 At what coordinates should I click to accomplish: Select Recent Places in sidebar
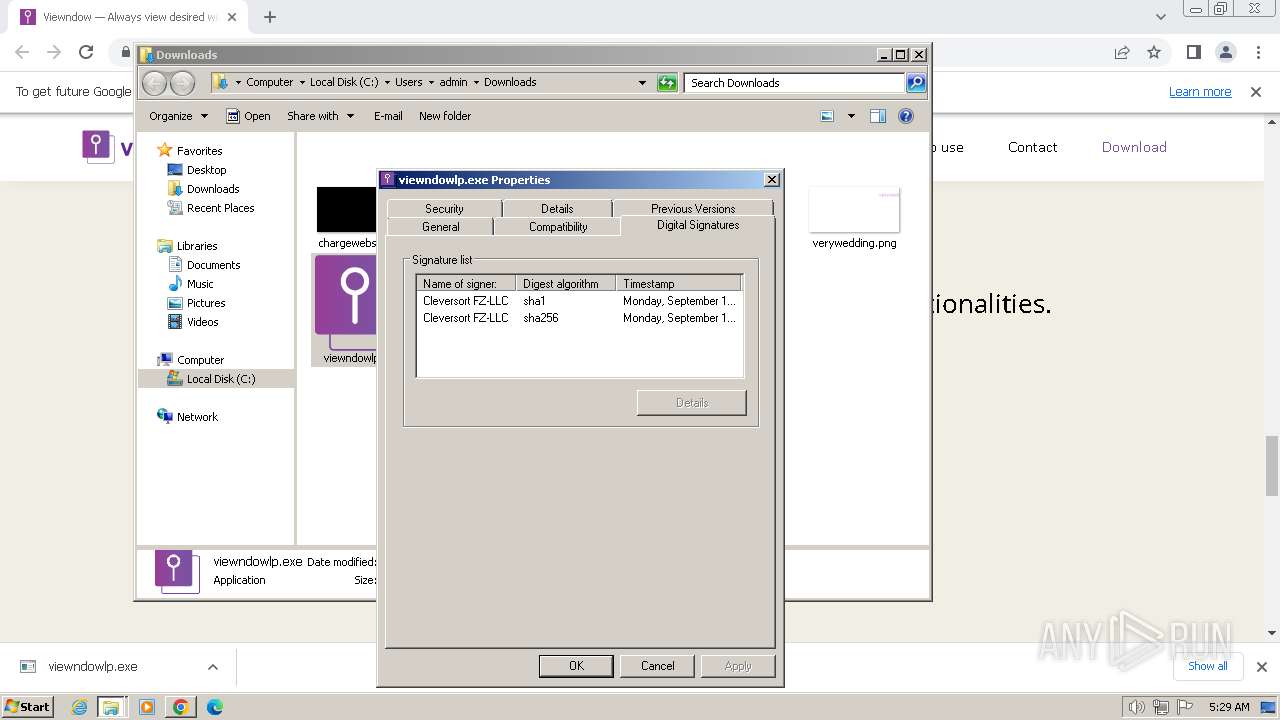[x=220, y=208]
